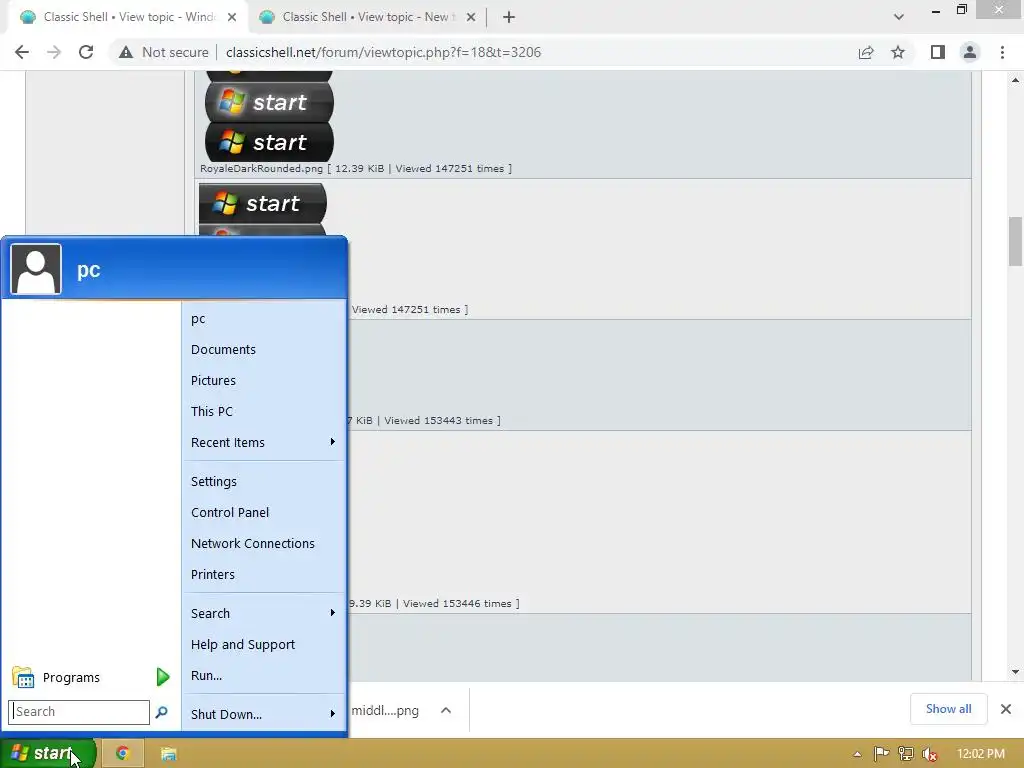1024x768 pixels.
Task: Bookmark this page with the star icon
Action: [898, 52]
